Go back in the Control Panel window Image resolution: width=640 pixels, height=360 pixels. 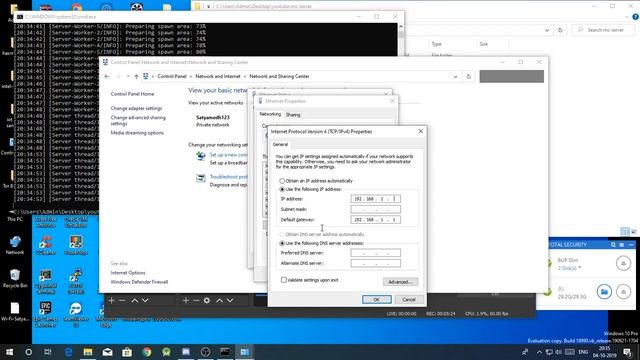coord(107,76)
